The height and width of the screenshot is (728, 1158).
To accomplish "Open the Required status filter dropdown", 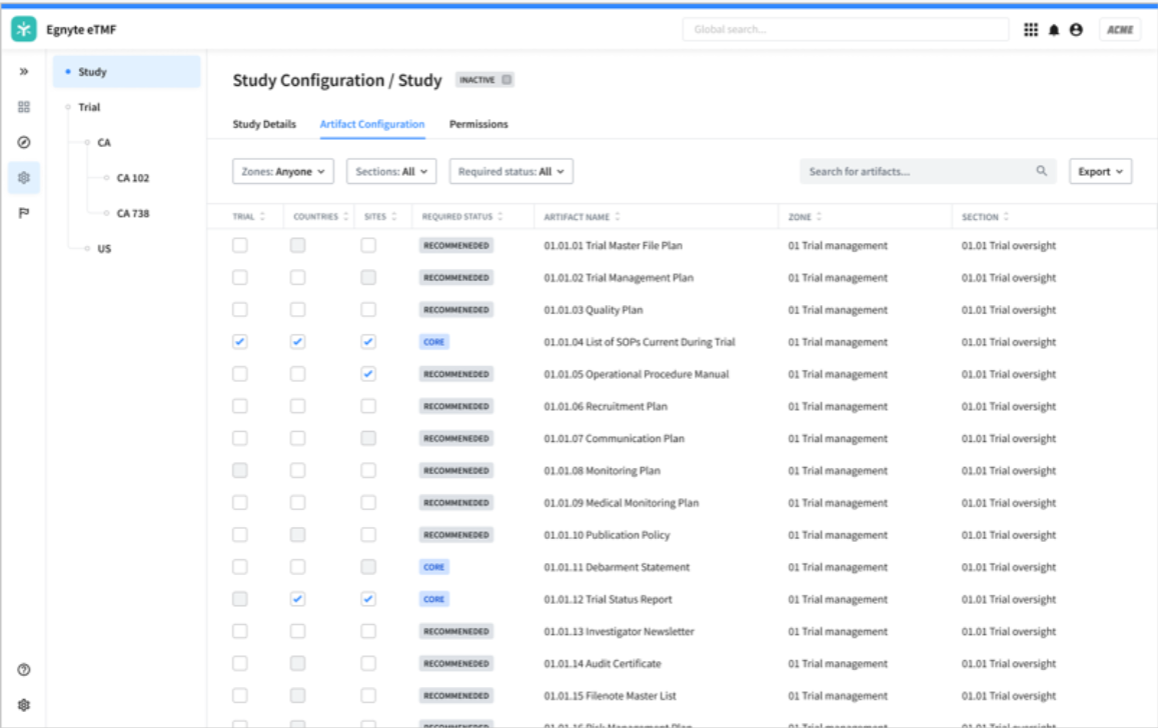I will click(511, 172).
